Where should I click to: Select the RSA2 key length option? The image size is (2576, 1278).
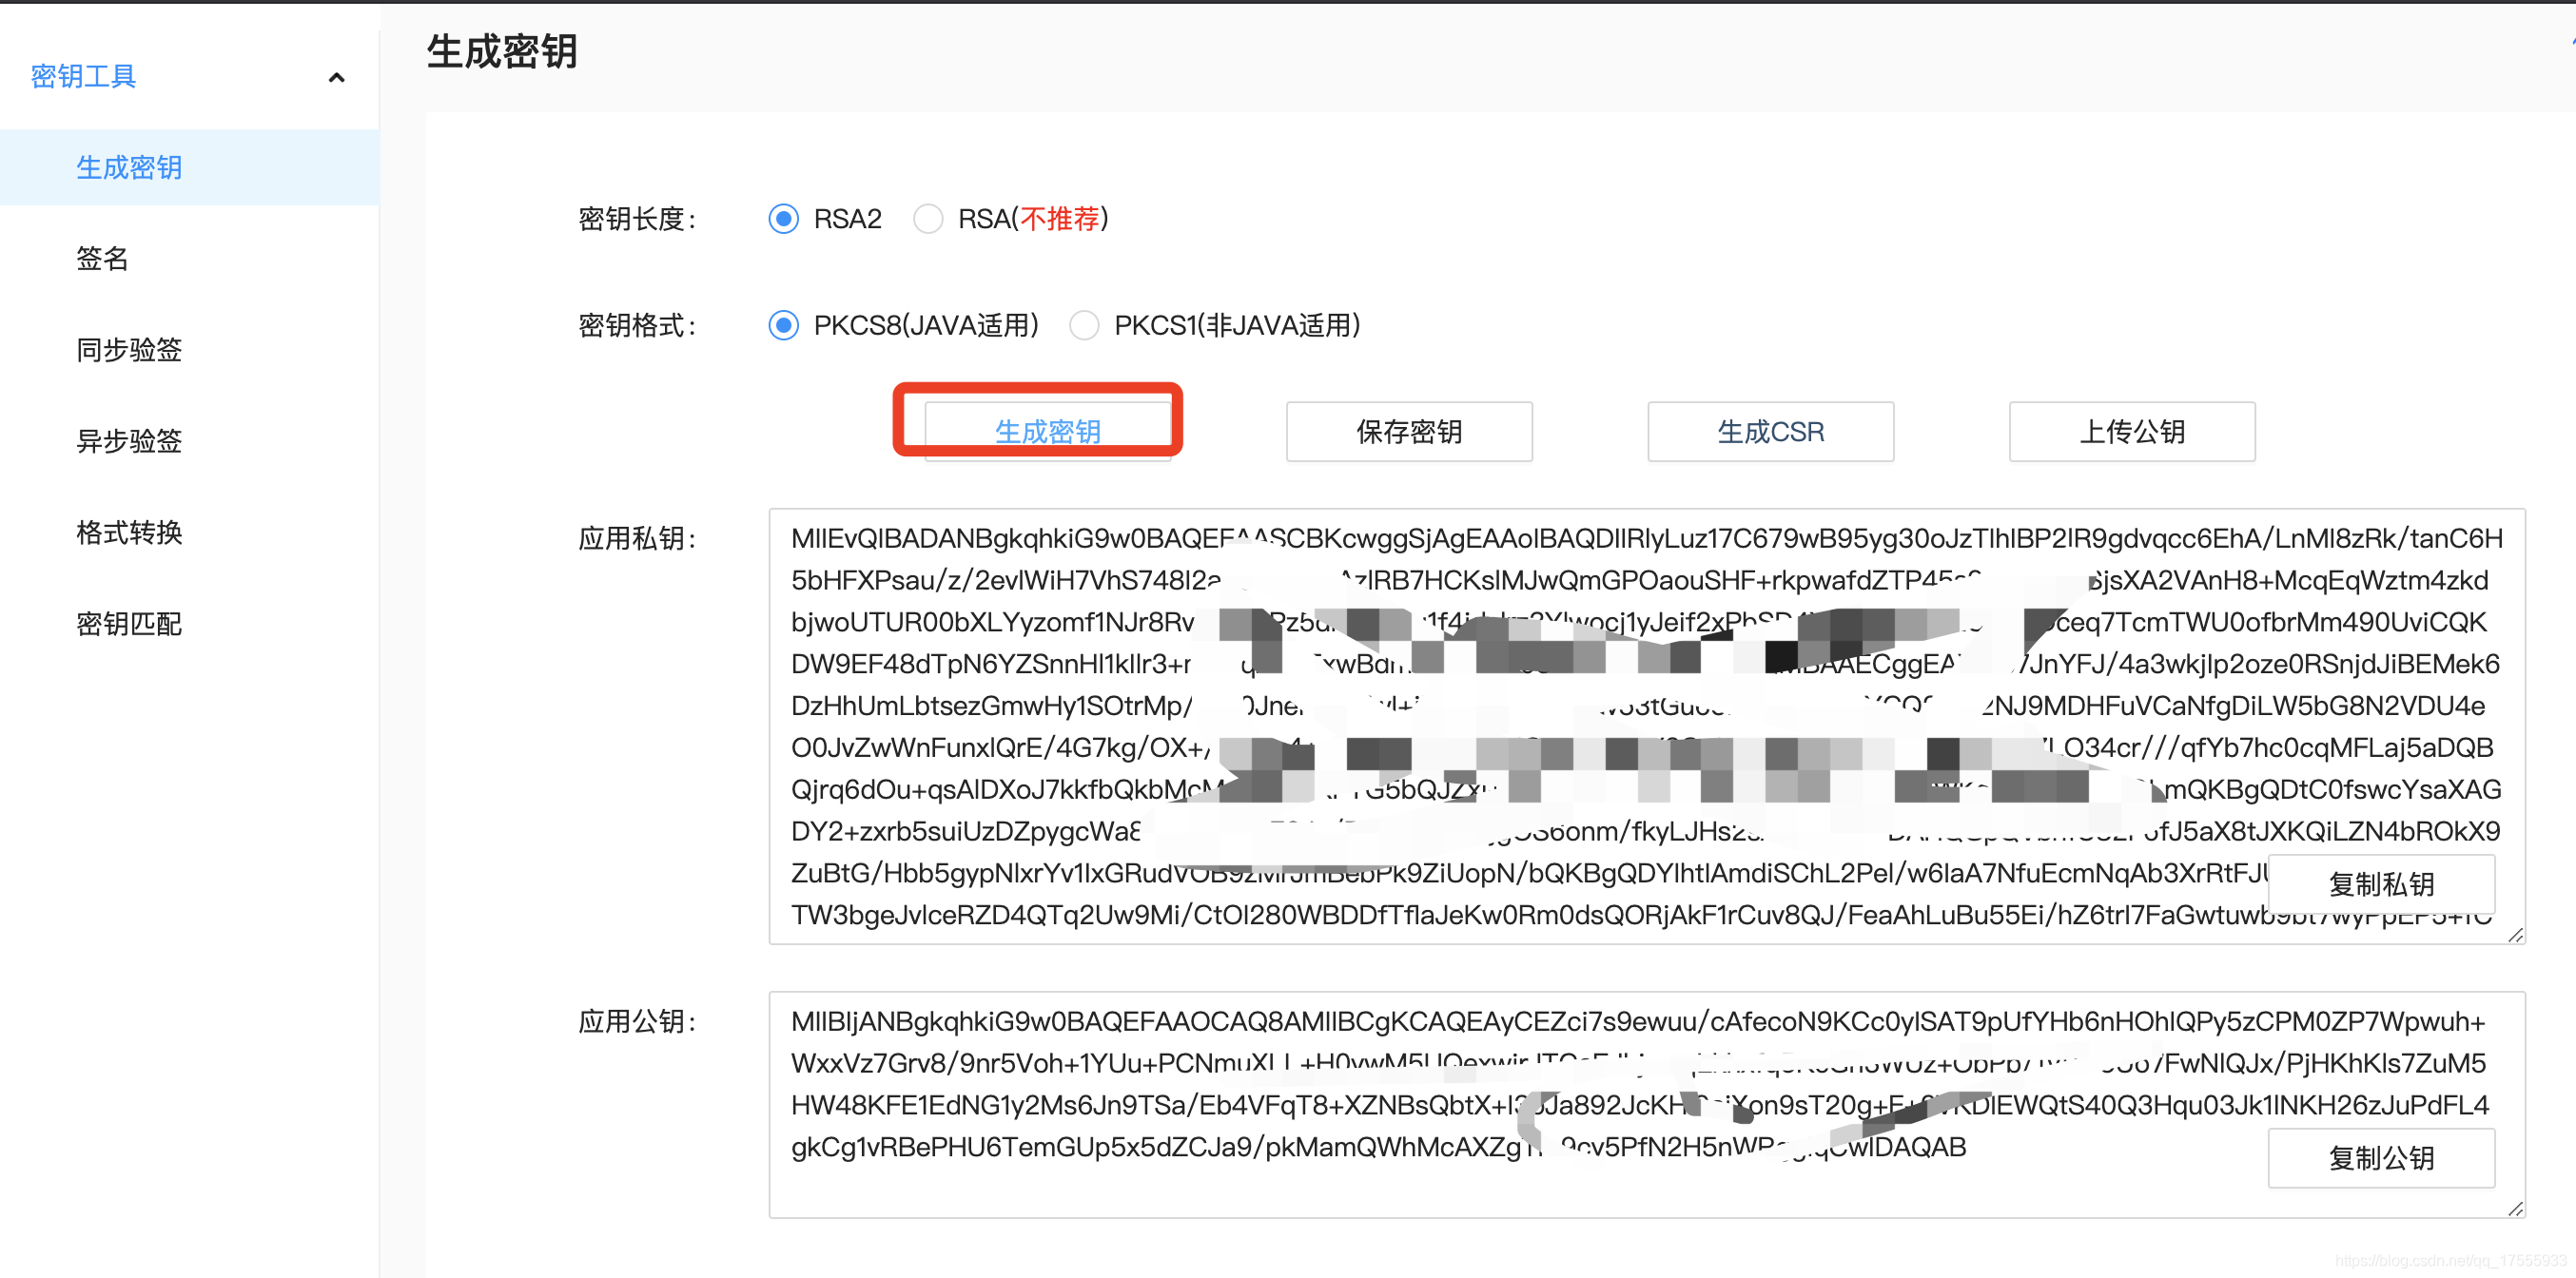tap(783, 218)
